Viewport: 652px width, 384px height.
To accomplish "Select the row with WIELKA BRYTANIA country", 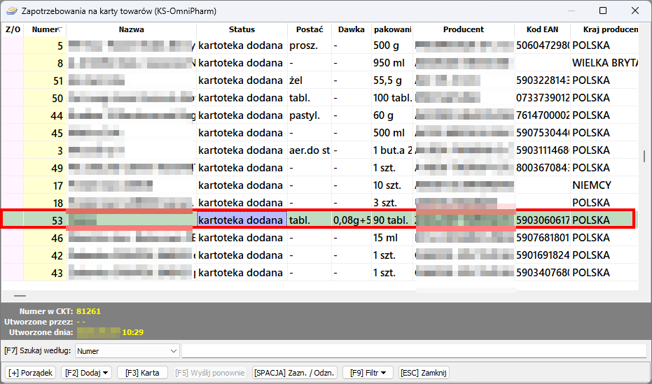I will click(x=320, y=63).
